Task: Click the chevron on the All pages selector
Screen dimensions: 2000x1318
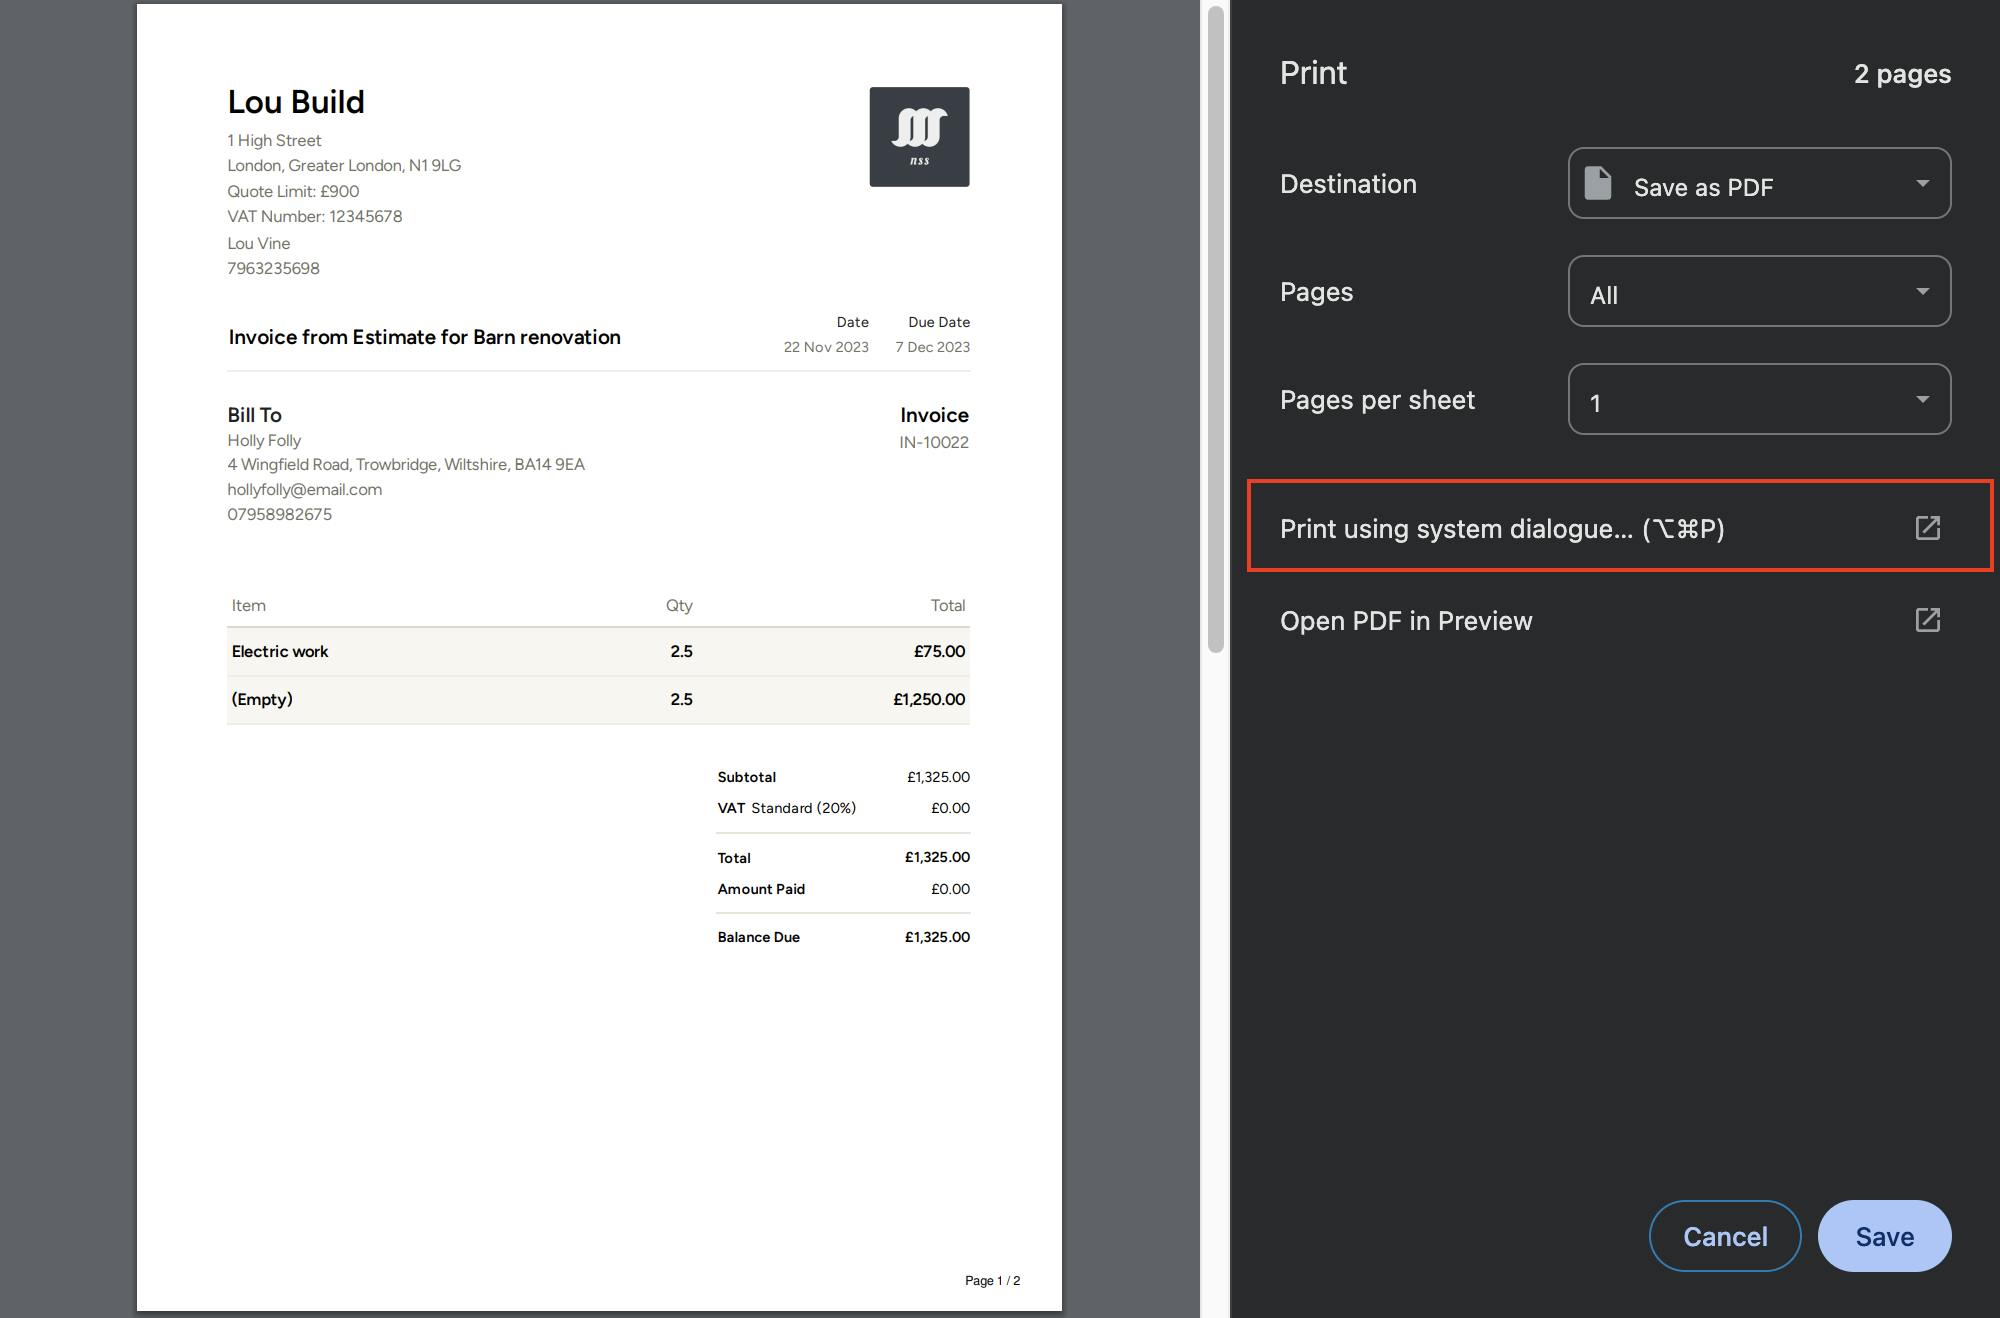Action: coord(1924,292)
